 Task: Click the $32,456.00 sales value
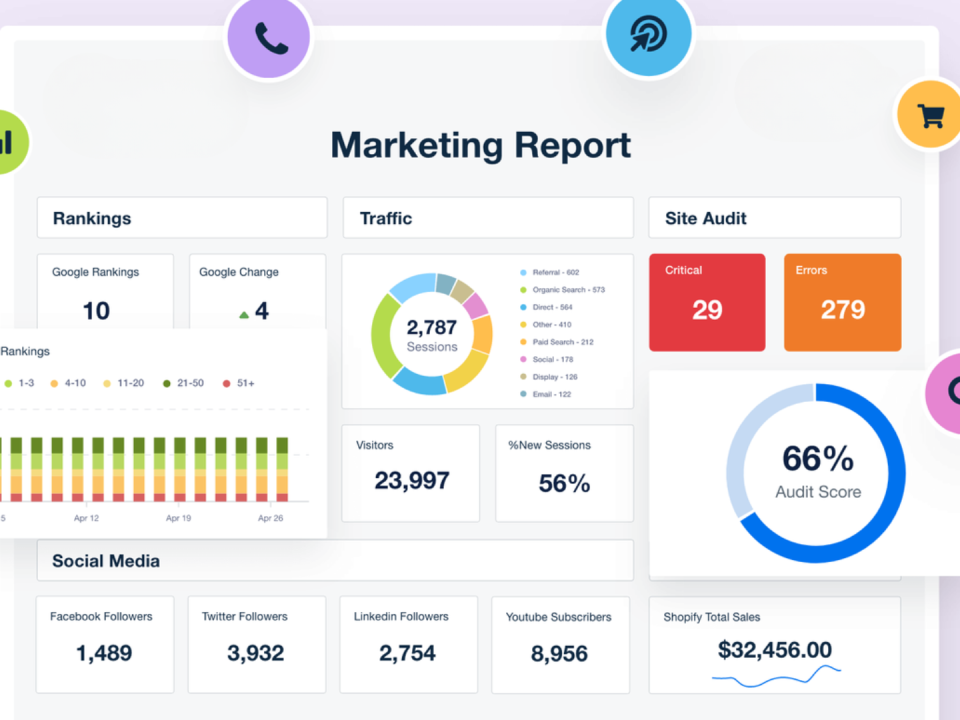click(774, 650)
